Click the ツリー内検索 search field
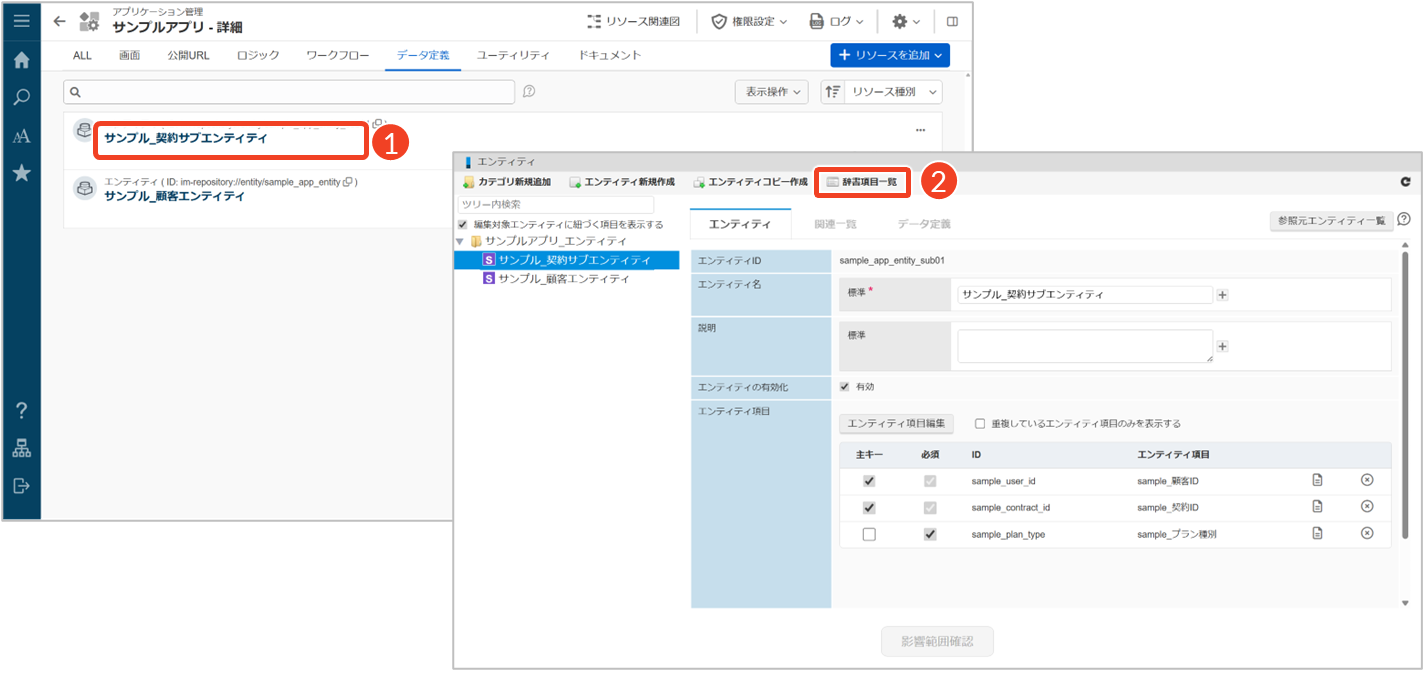The image size is (1425, 673). [556, 204]
